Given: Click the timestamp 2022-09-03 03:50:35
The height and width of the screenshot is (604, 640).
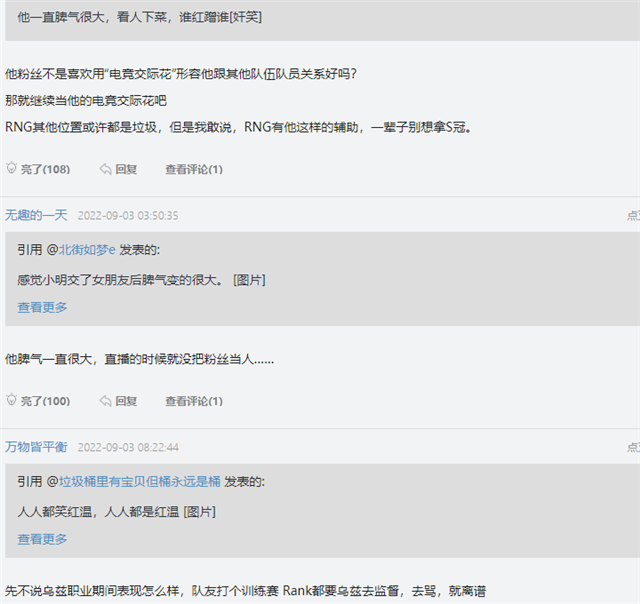Looking at the screenshot, I should pyautogui.click(x=128, y=216).
